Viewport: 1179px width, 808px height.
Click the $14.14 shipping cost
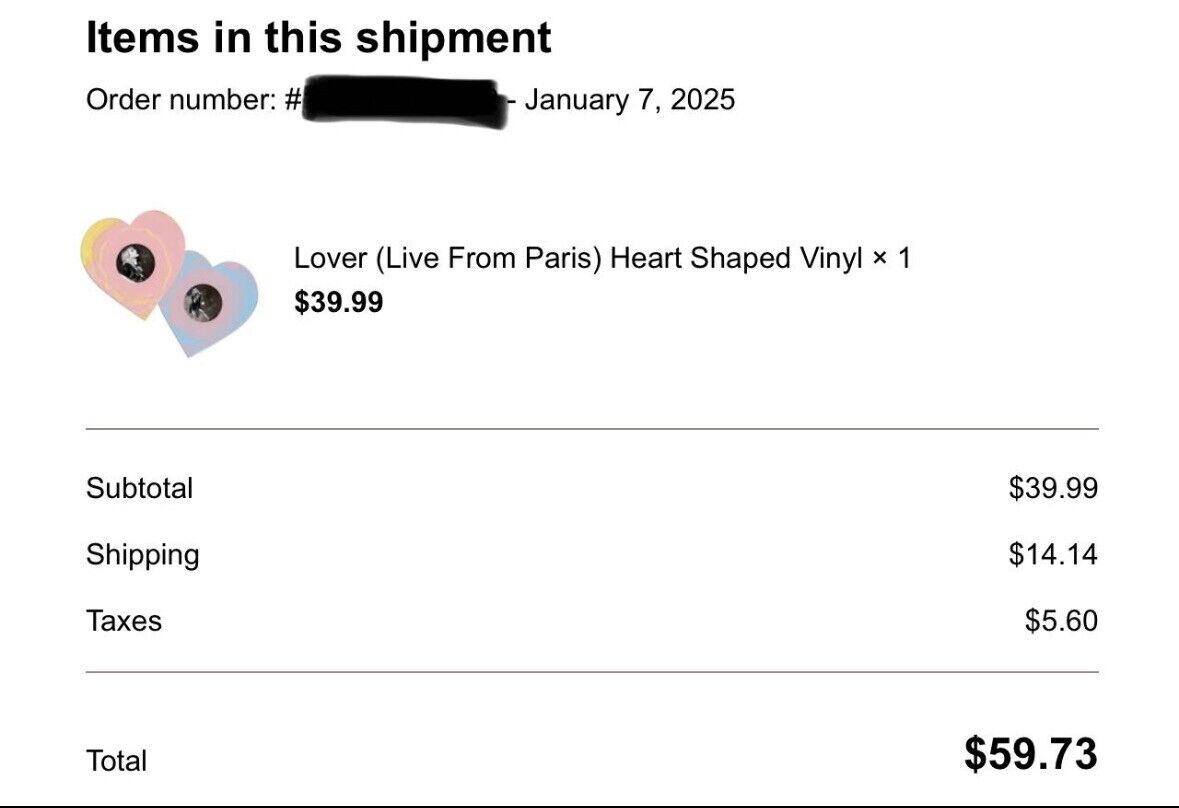pyautogui.click(x=1053, y=555)
